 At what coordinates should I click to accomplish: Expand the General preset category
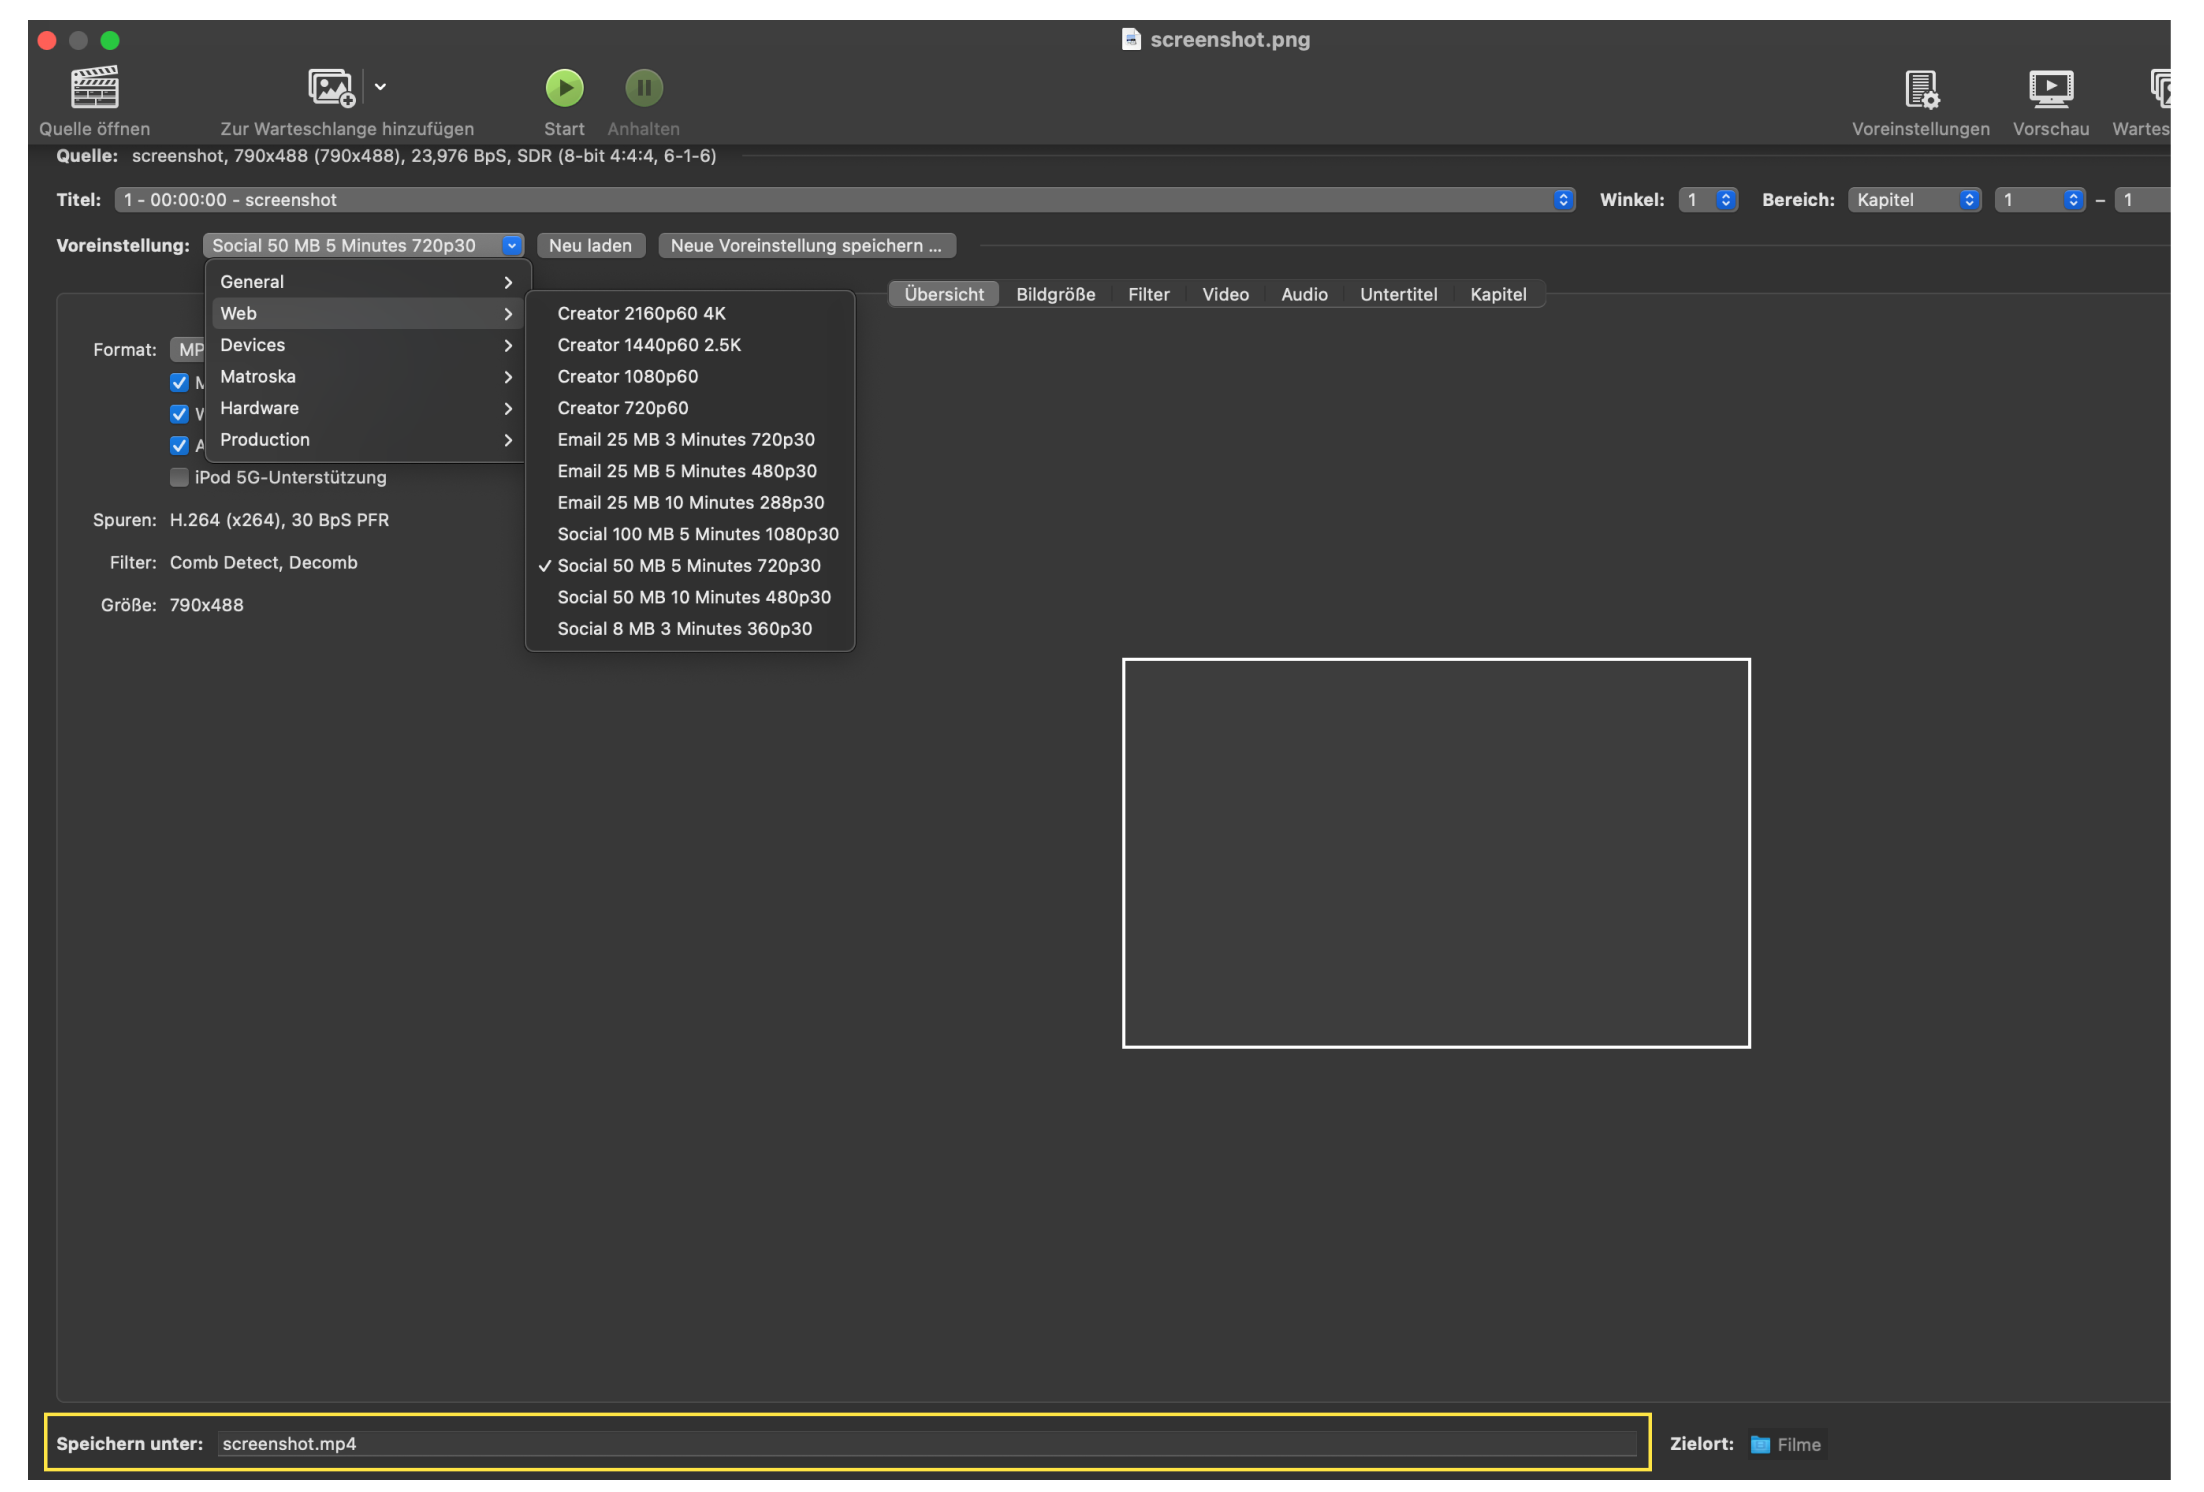tap(366, 282)
